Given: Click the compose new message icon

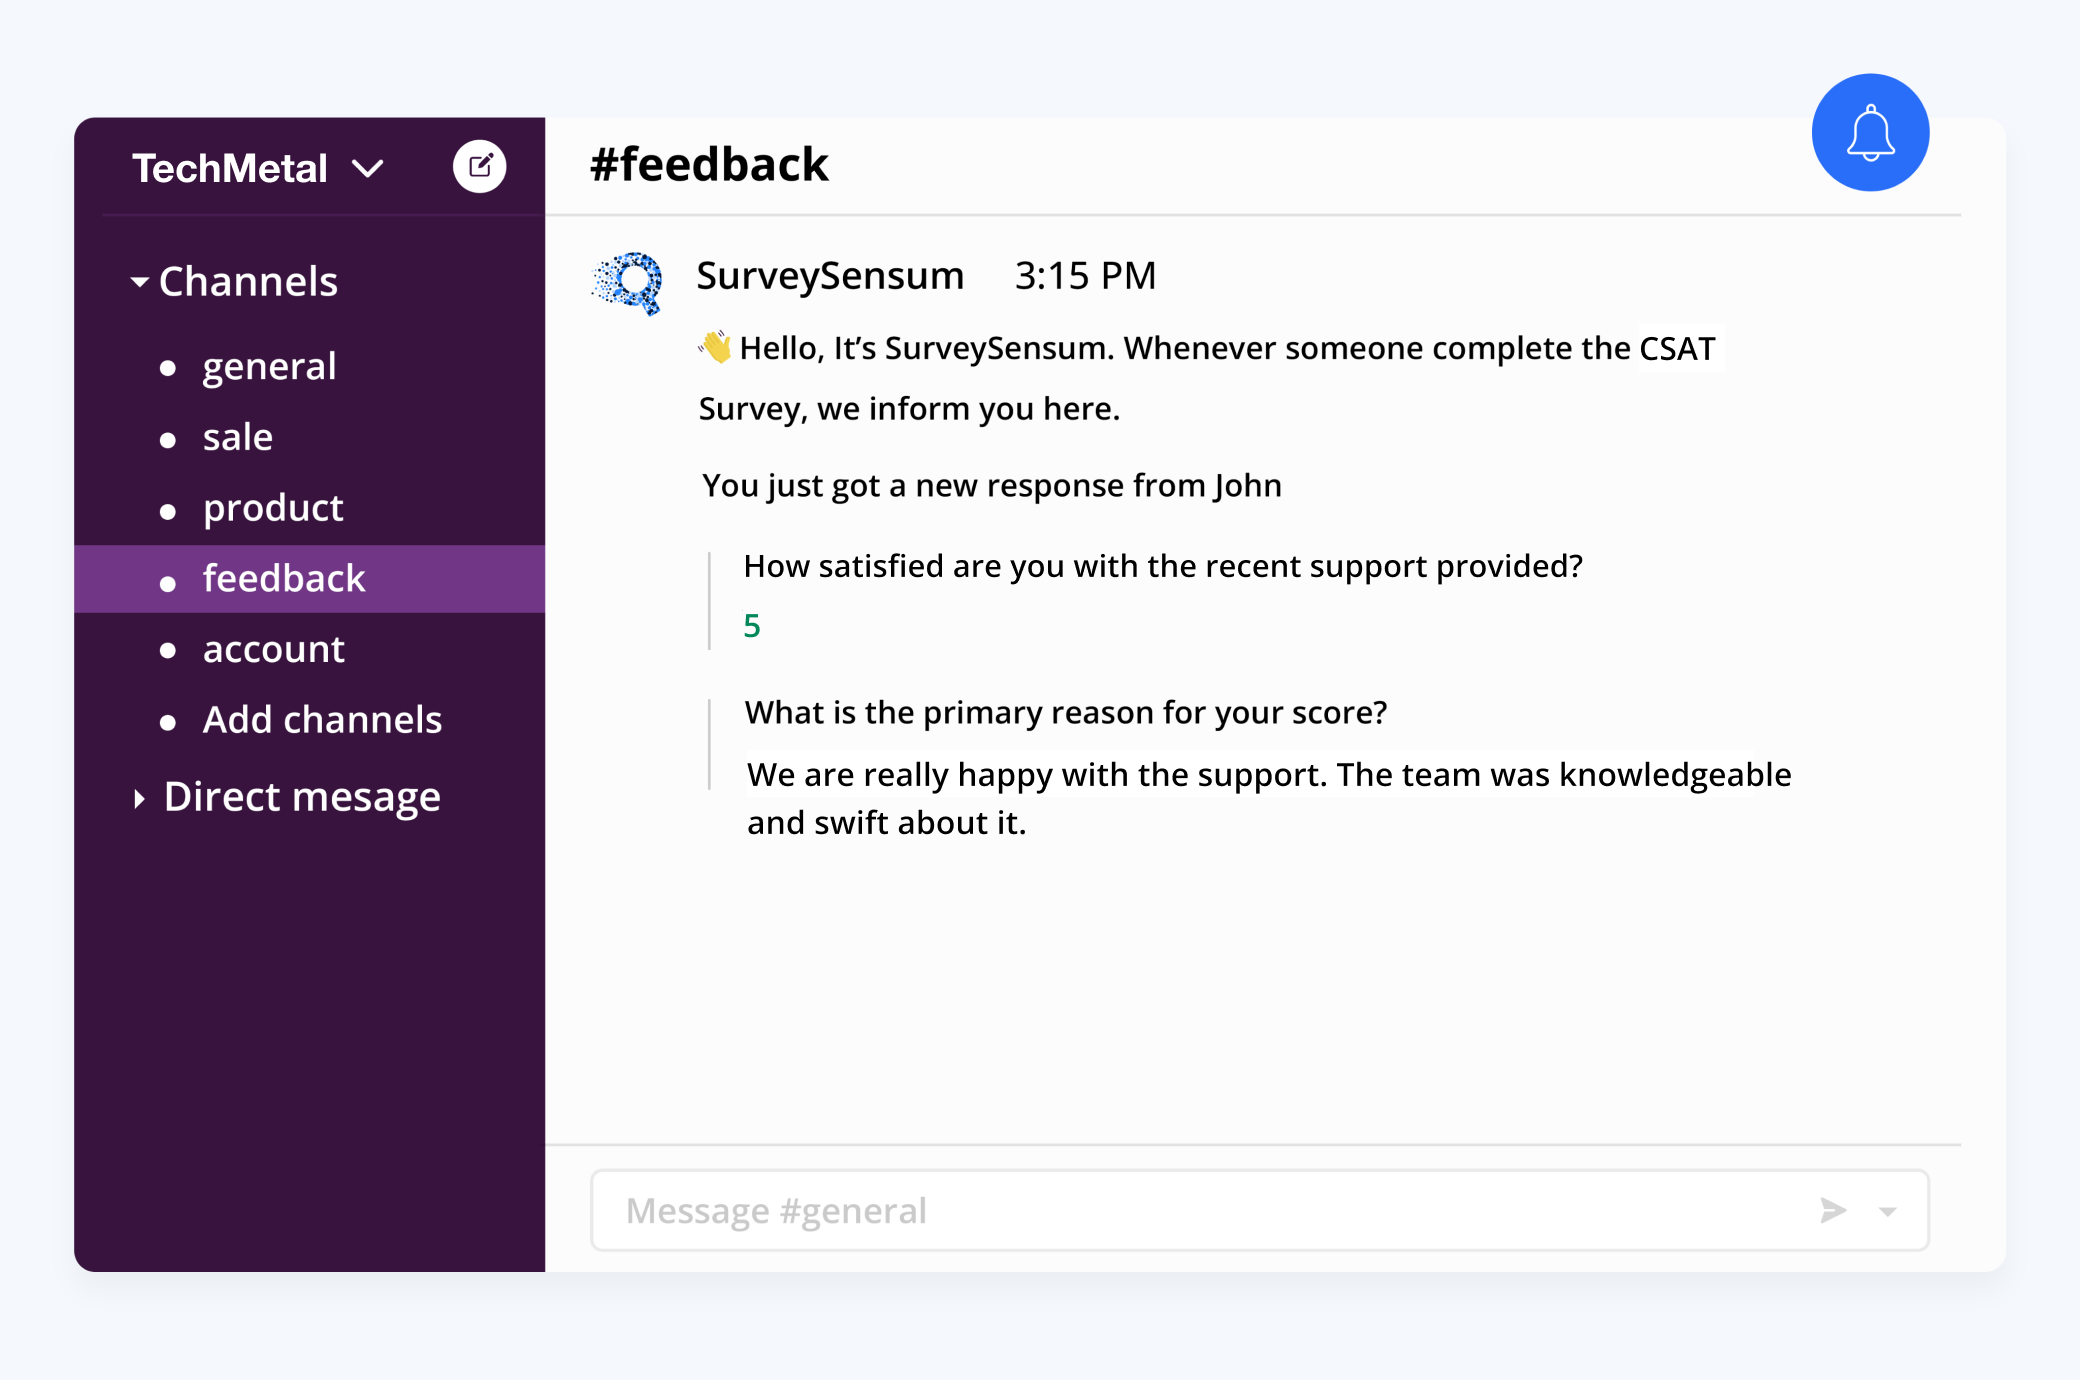Looking at the screenshot, I should coord(479,166).
